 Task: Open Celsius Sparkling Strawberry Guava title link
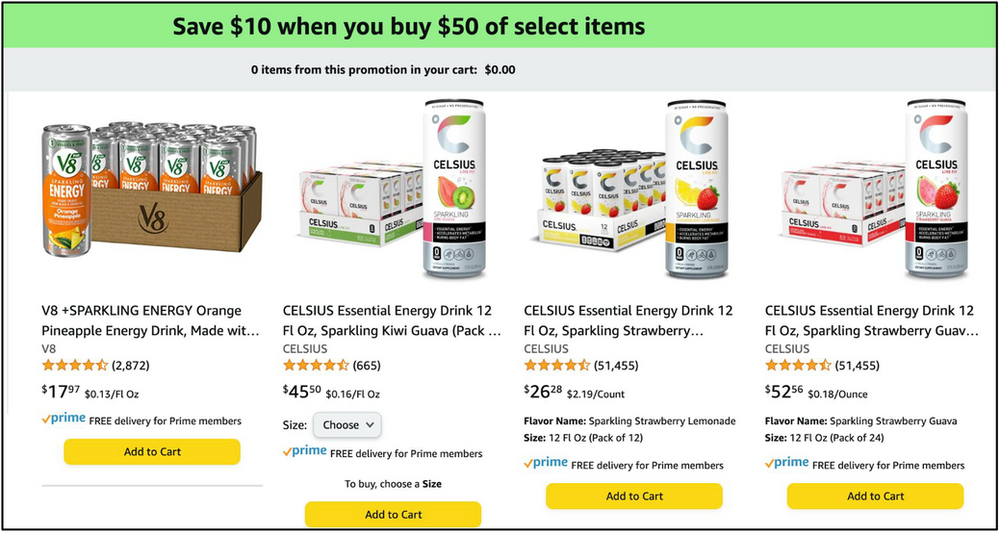click(871, 321)
